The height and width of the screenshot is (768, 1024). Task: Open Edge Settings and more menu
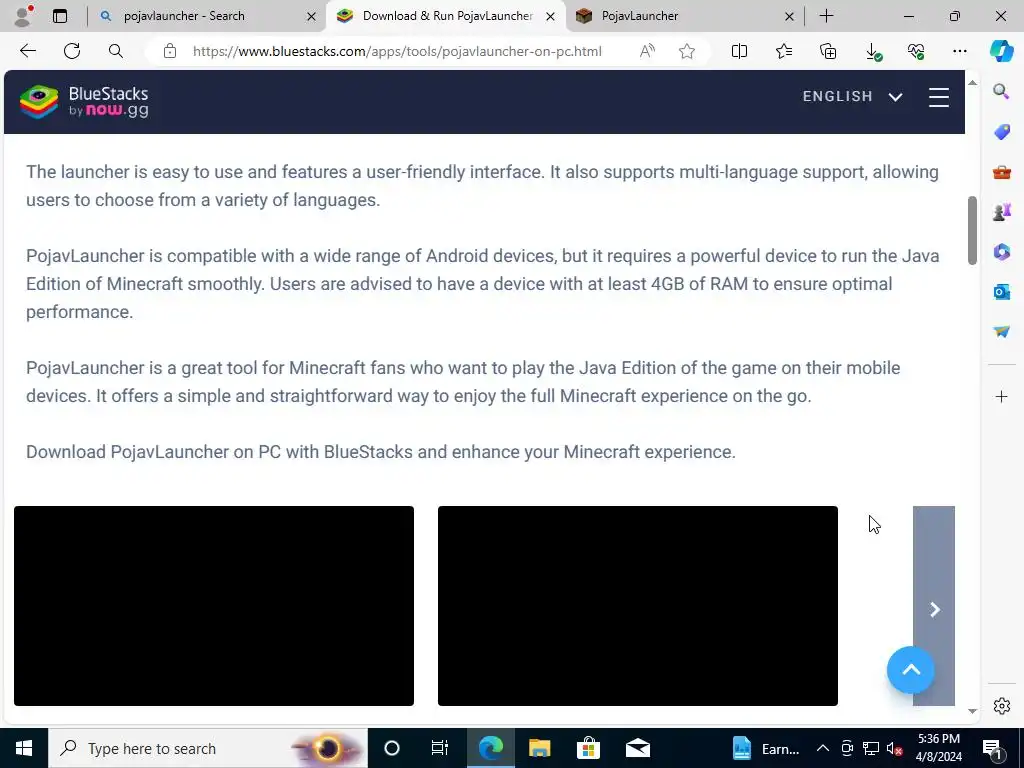tap(959, 51)
